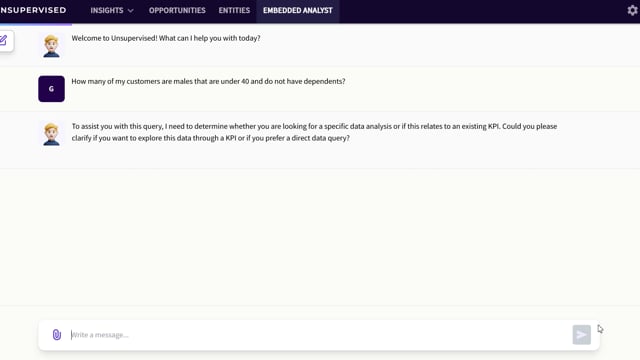Viewport: 640px width, 360px height.
Task: Click the white message box next to paperclip
Action: click(319, 335)
